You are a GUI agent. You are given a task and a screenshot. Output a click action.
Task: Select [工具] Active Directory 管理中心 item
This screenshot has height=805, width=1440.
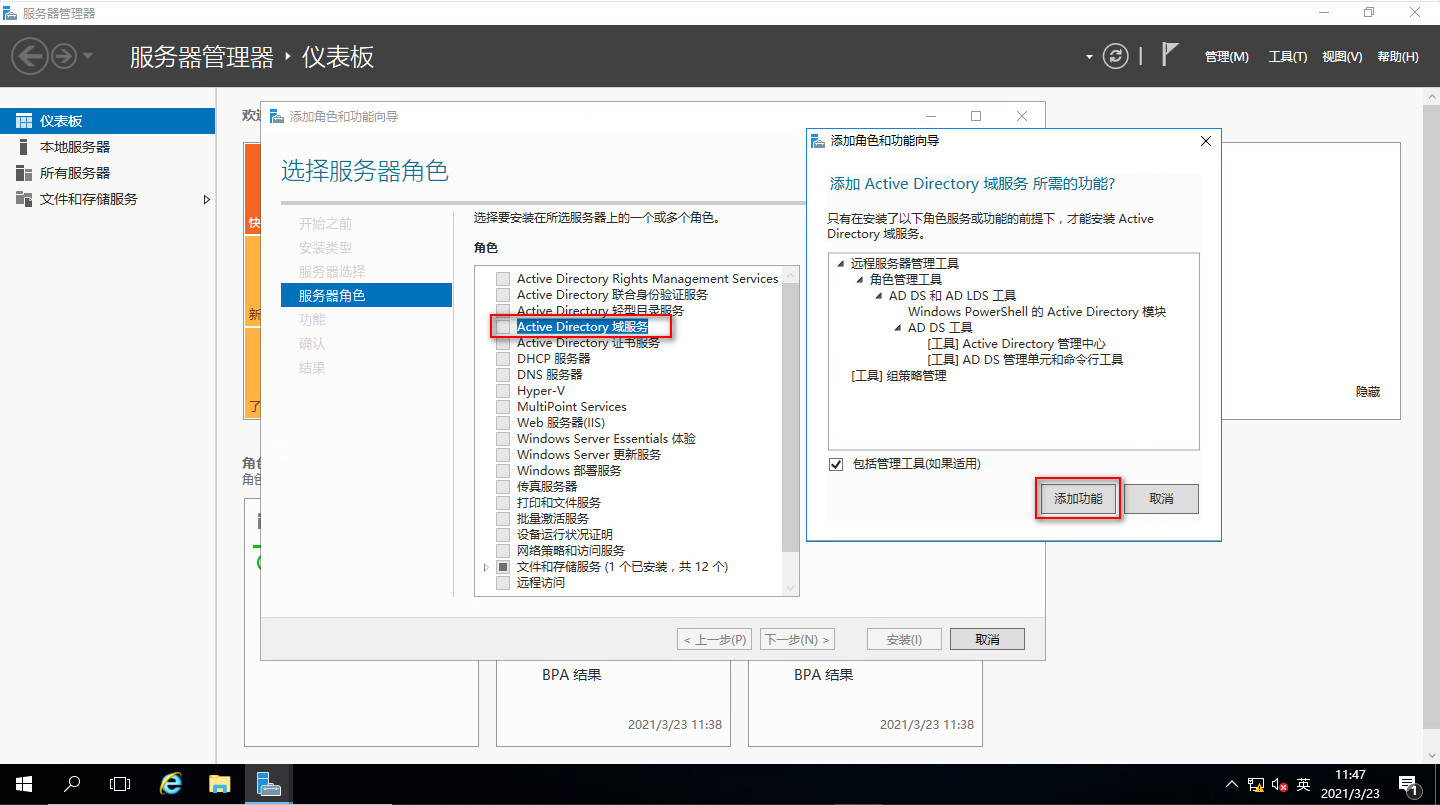[1016, 344]
